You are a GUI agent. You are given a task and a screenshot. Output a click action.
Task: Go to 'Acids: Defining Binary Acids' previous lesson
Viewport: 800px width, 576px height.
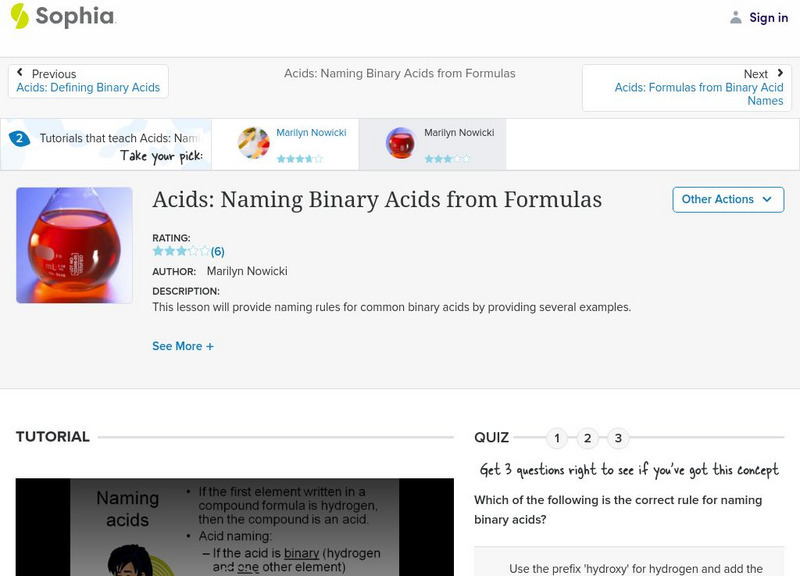tap(88, 87)
